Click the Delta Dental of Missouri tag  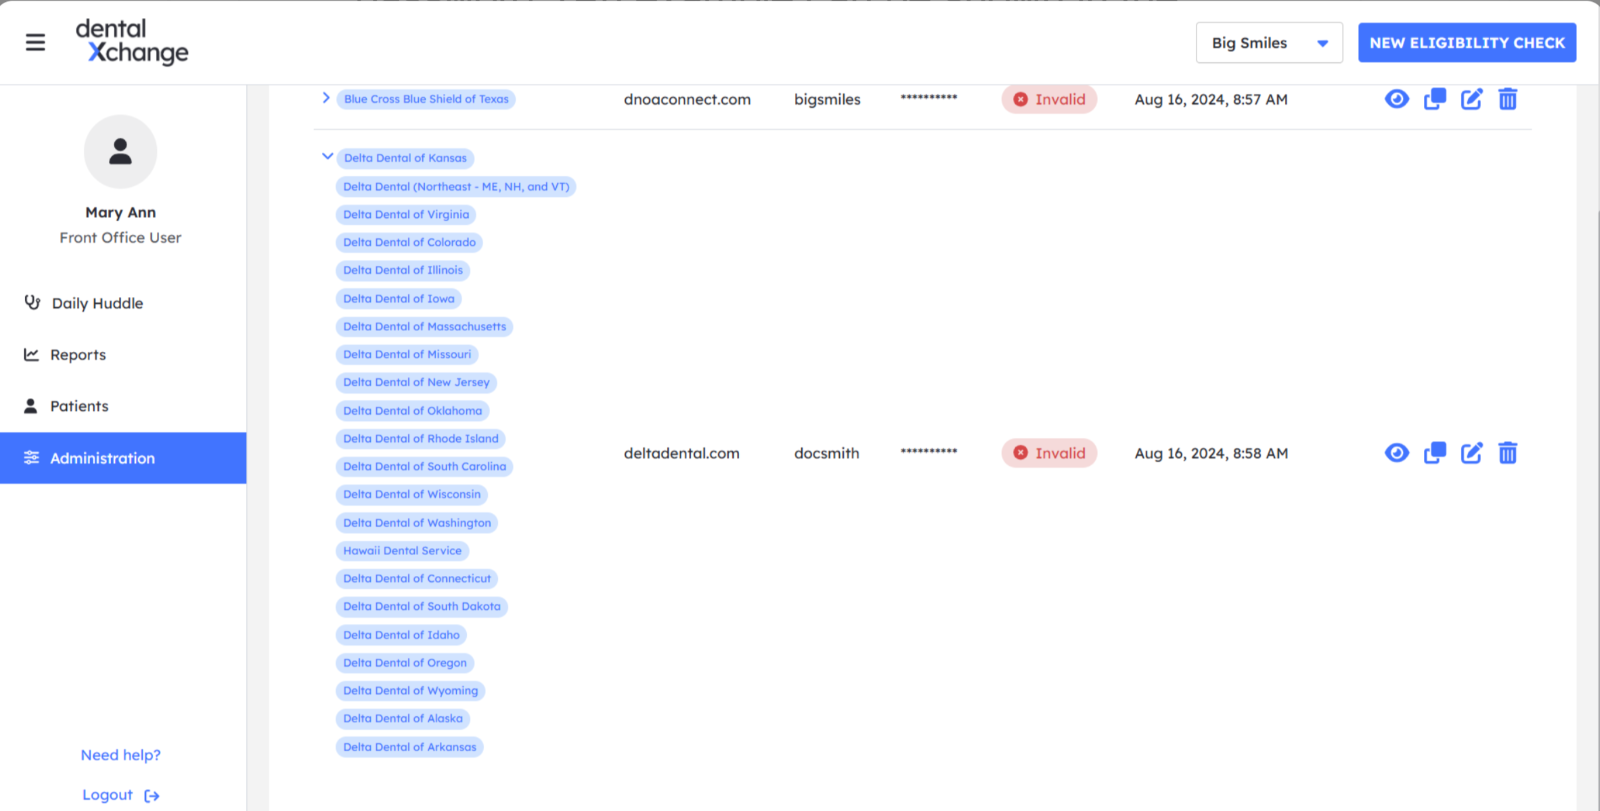pos(407,355)
